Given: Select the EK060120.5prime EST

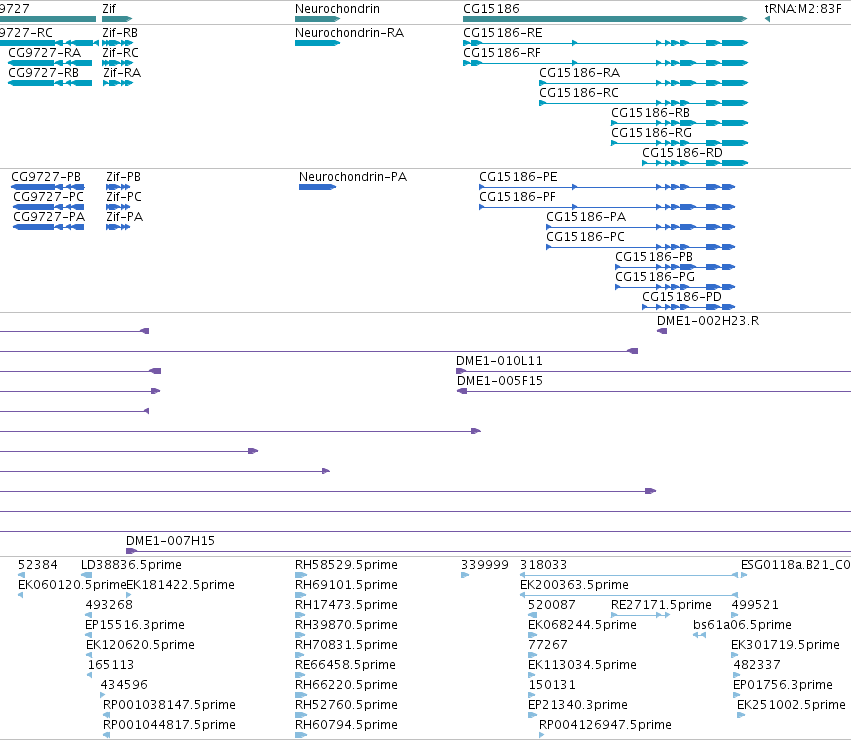Looking at the screenshot, I should [21, 595].
